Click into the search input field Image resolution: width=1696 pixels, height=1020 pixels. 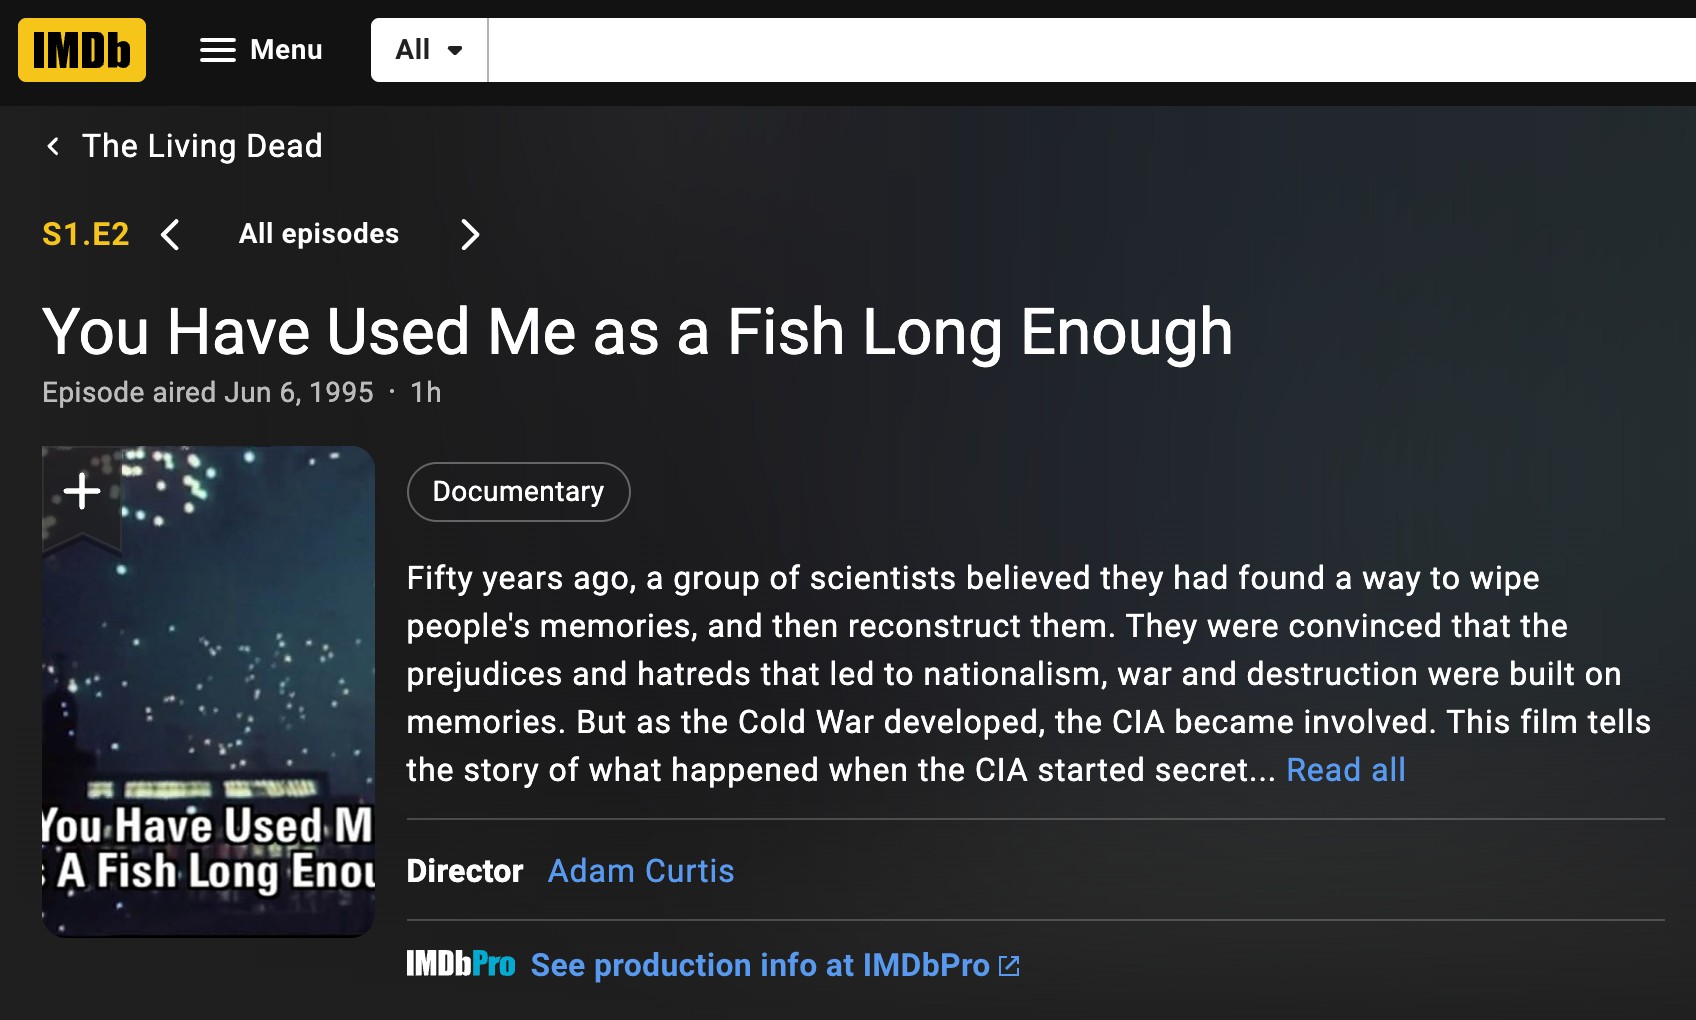coord(1090,50)
